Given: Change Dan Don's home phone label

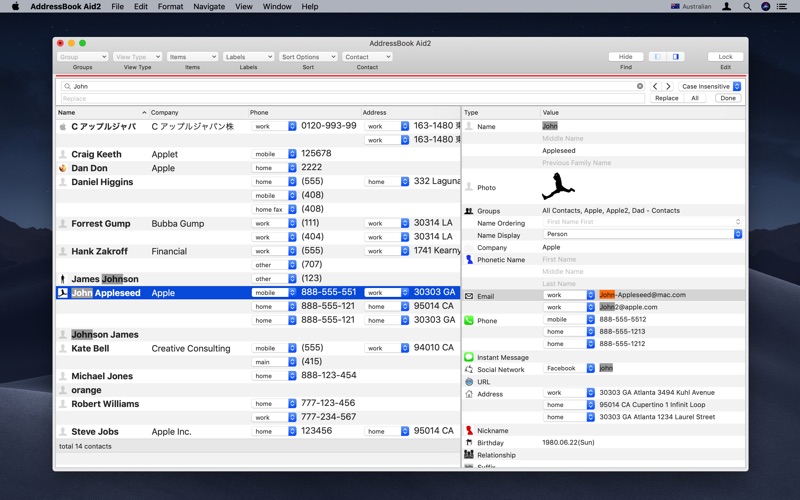Looking at the screenshot, I should (274, 168).
